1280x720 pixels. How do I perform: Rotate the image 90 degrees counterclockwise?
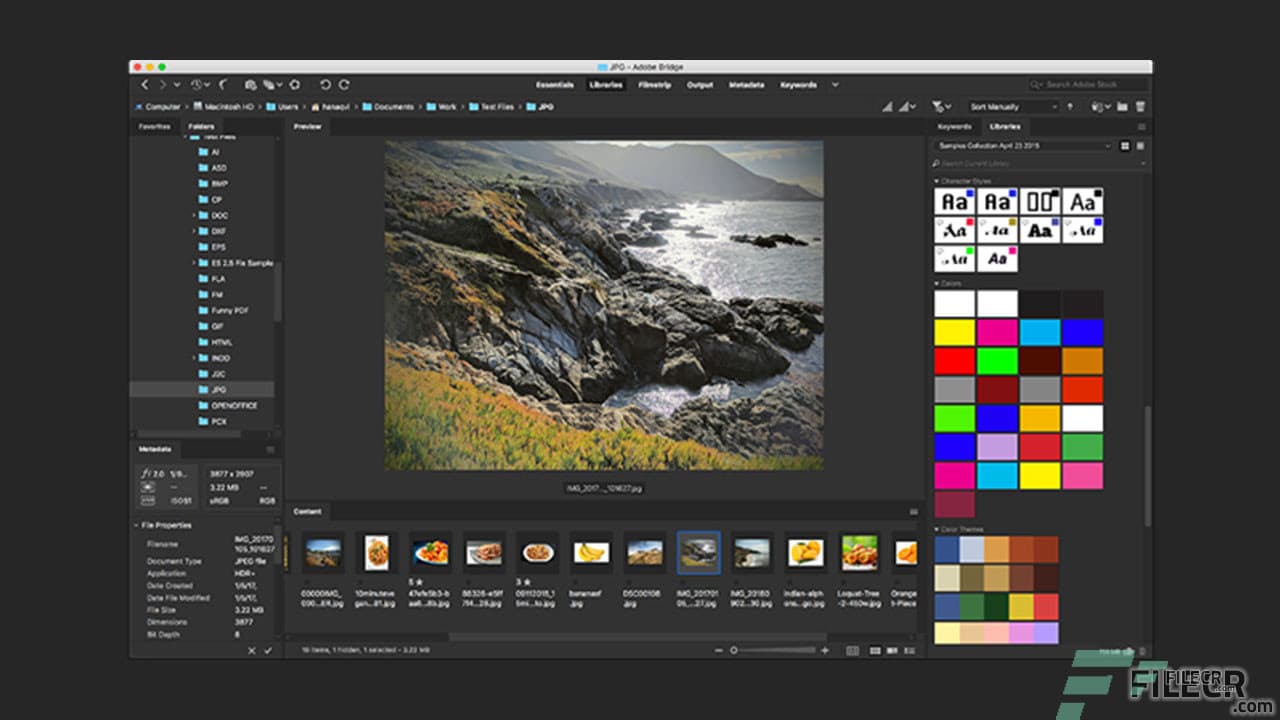[326, 85]
